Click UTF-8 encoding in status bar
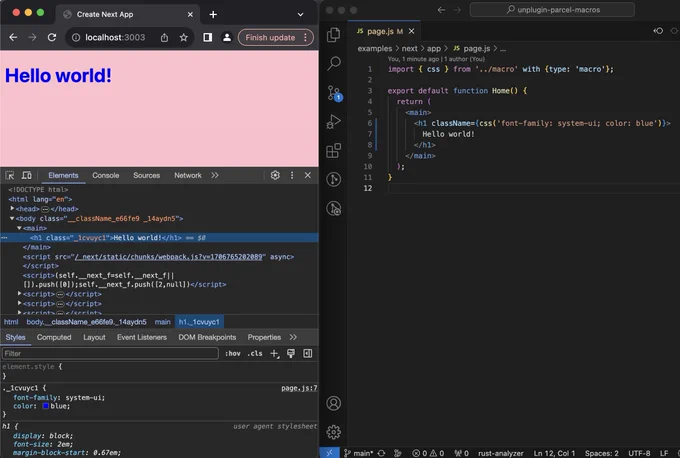The width and height of the screenshot is (680, 458). 639,453
